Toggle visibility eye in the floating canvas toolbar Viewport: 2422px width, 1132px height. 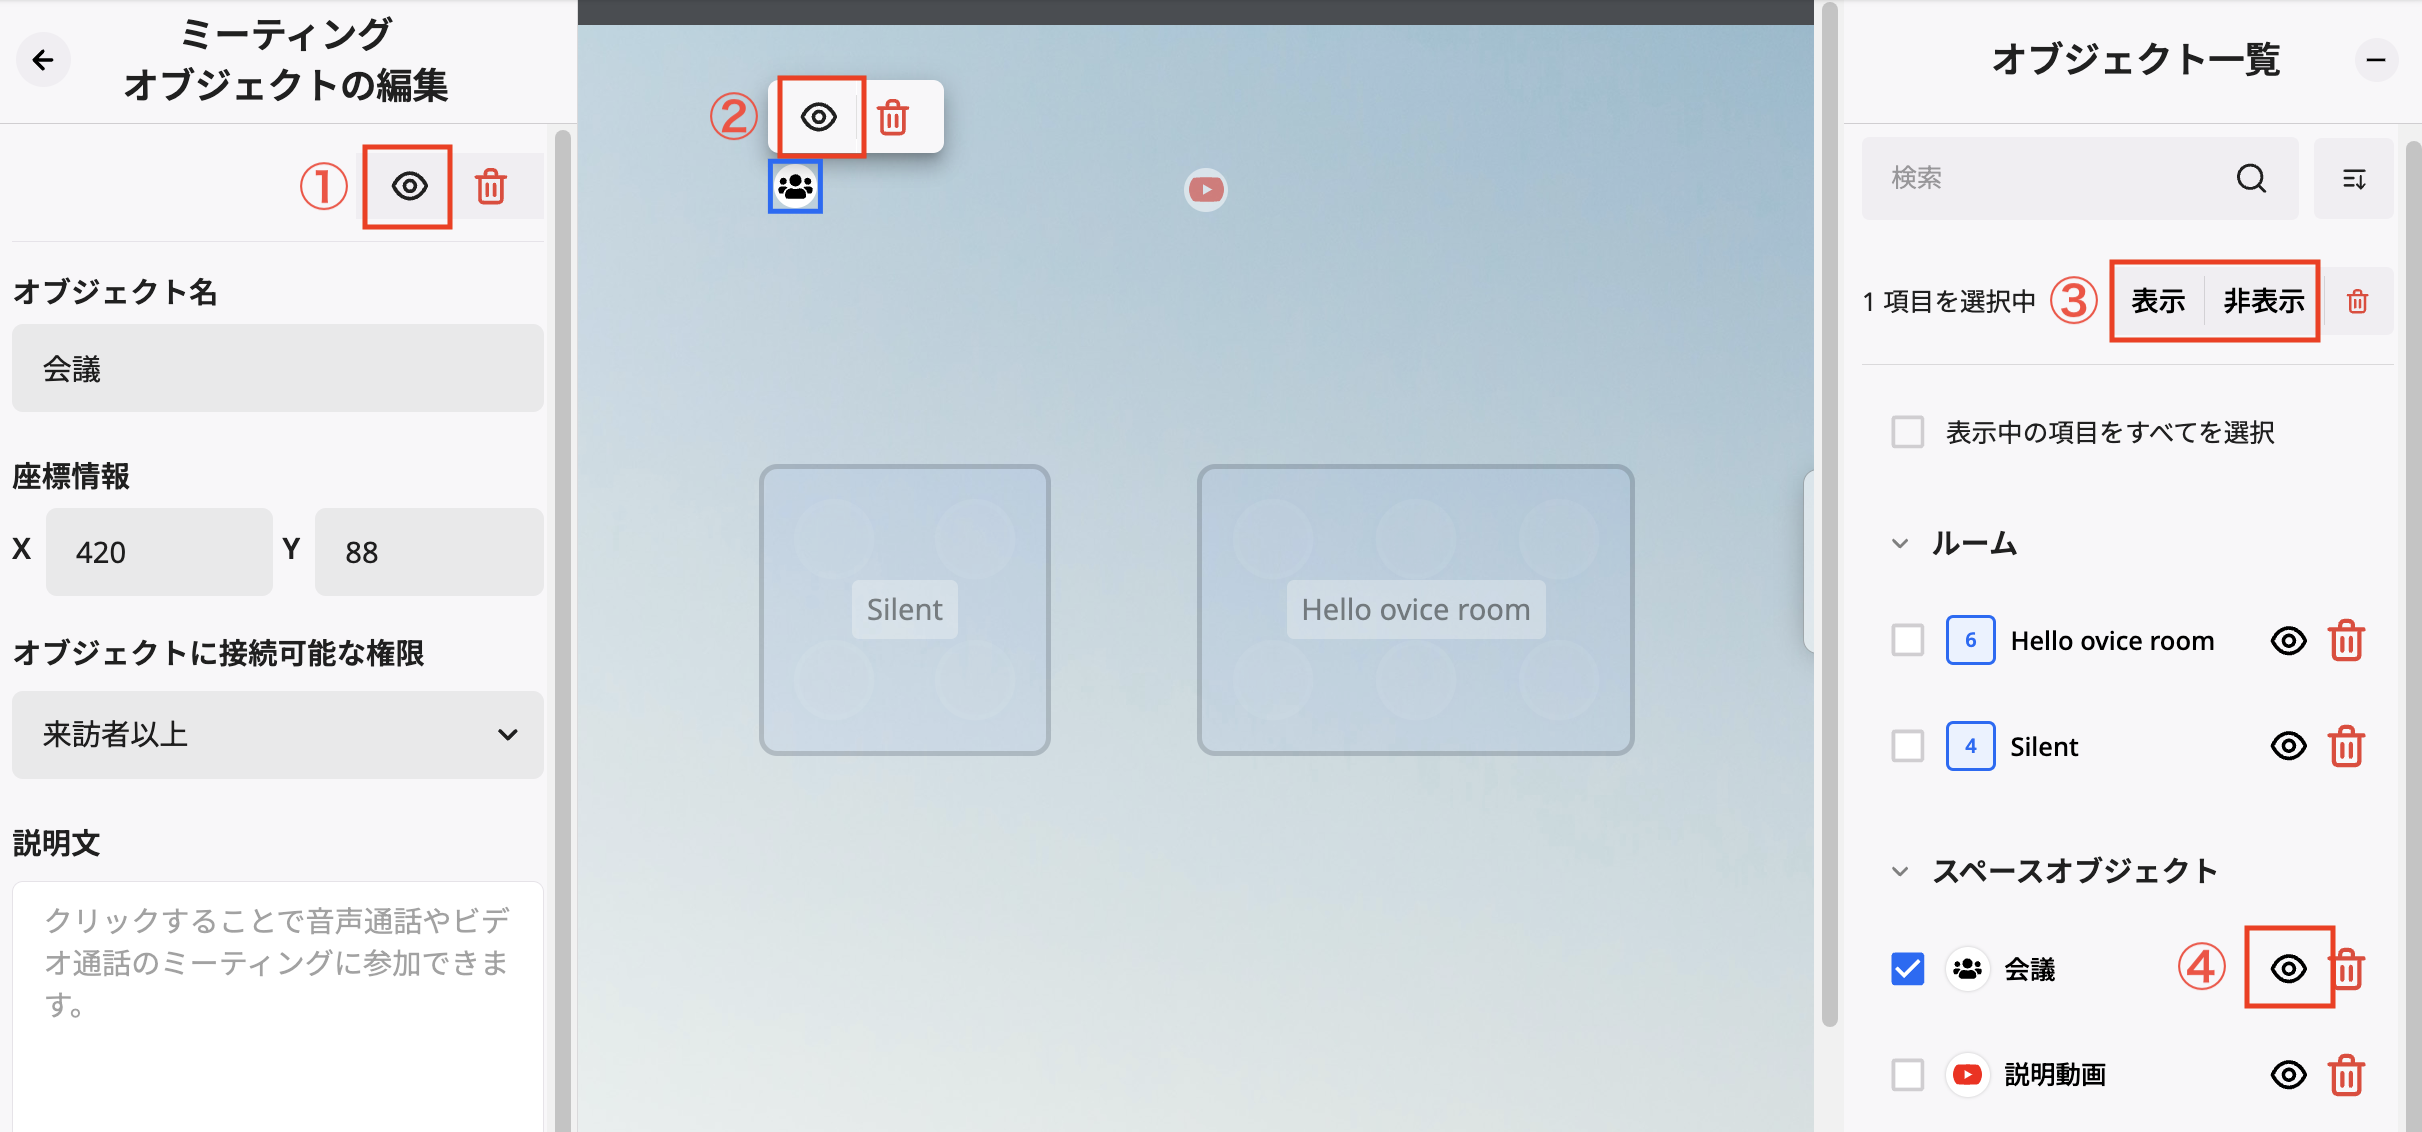click(x=818, y=116)
